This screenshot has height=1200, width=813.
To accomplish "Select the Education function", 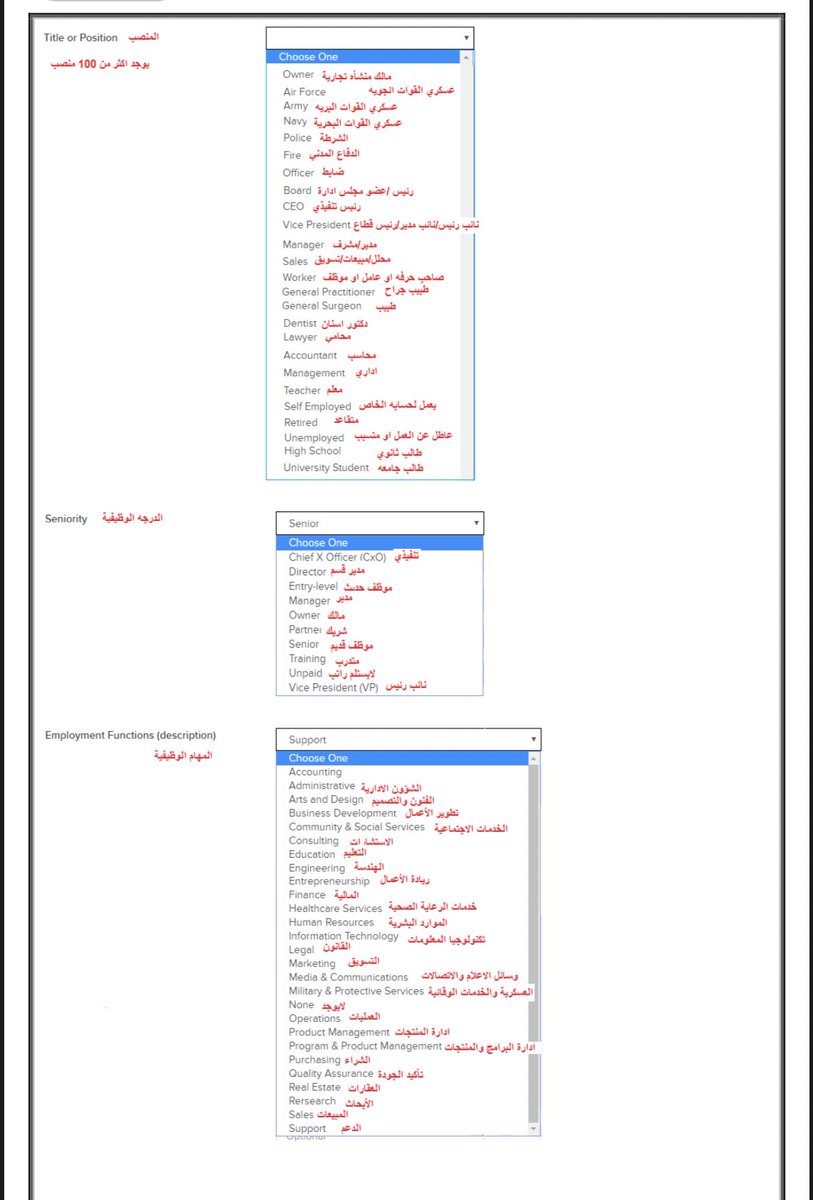I will [x=312, y=854].
